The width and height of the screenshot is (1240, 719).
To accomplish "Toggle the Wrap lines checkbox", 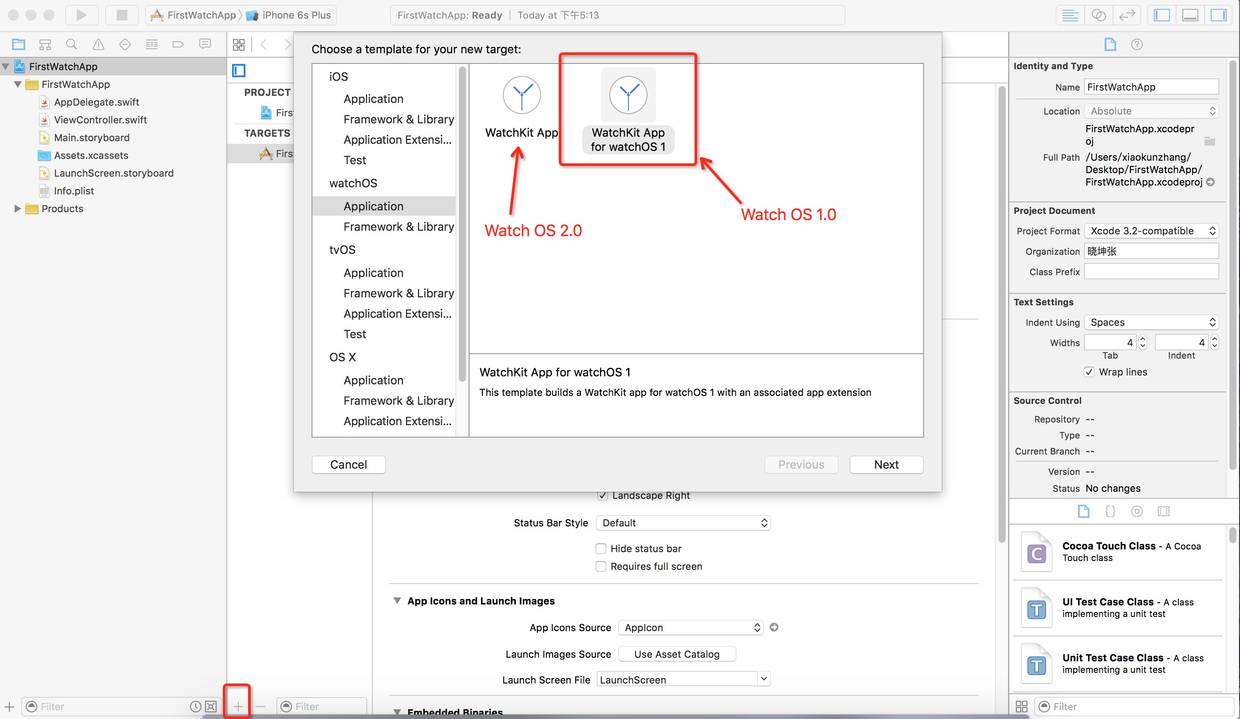I will [x=1089, y=372].
